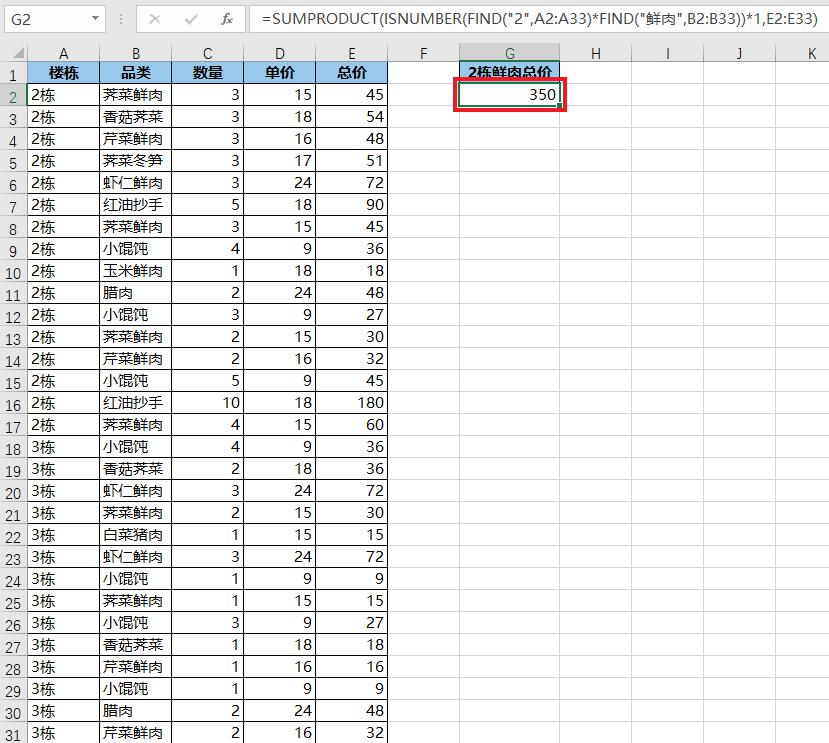The height and width of the screenshot is (743, 829).
Task: Click the Insert Function fx icon
Action: 227,20
